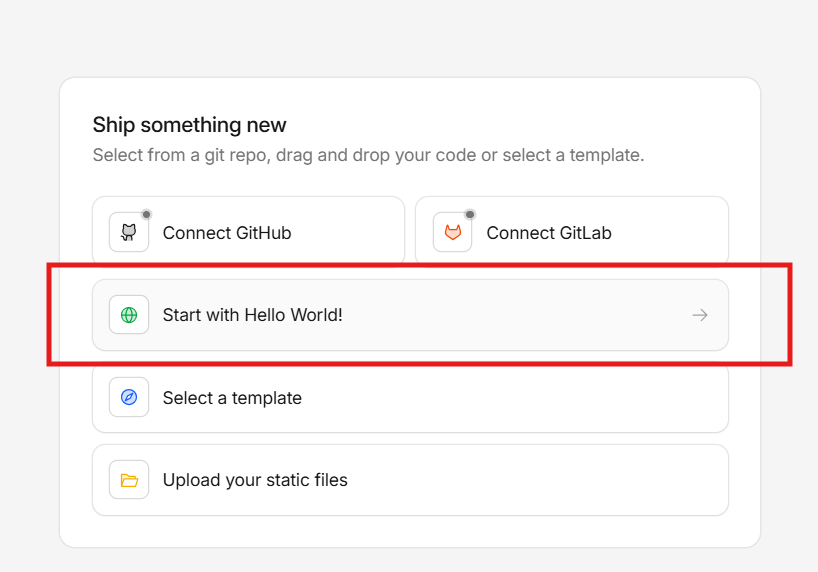Choose Start with Hello World! option
This screenshot has width=818, height=572.
click(x=410, y=315)
